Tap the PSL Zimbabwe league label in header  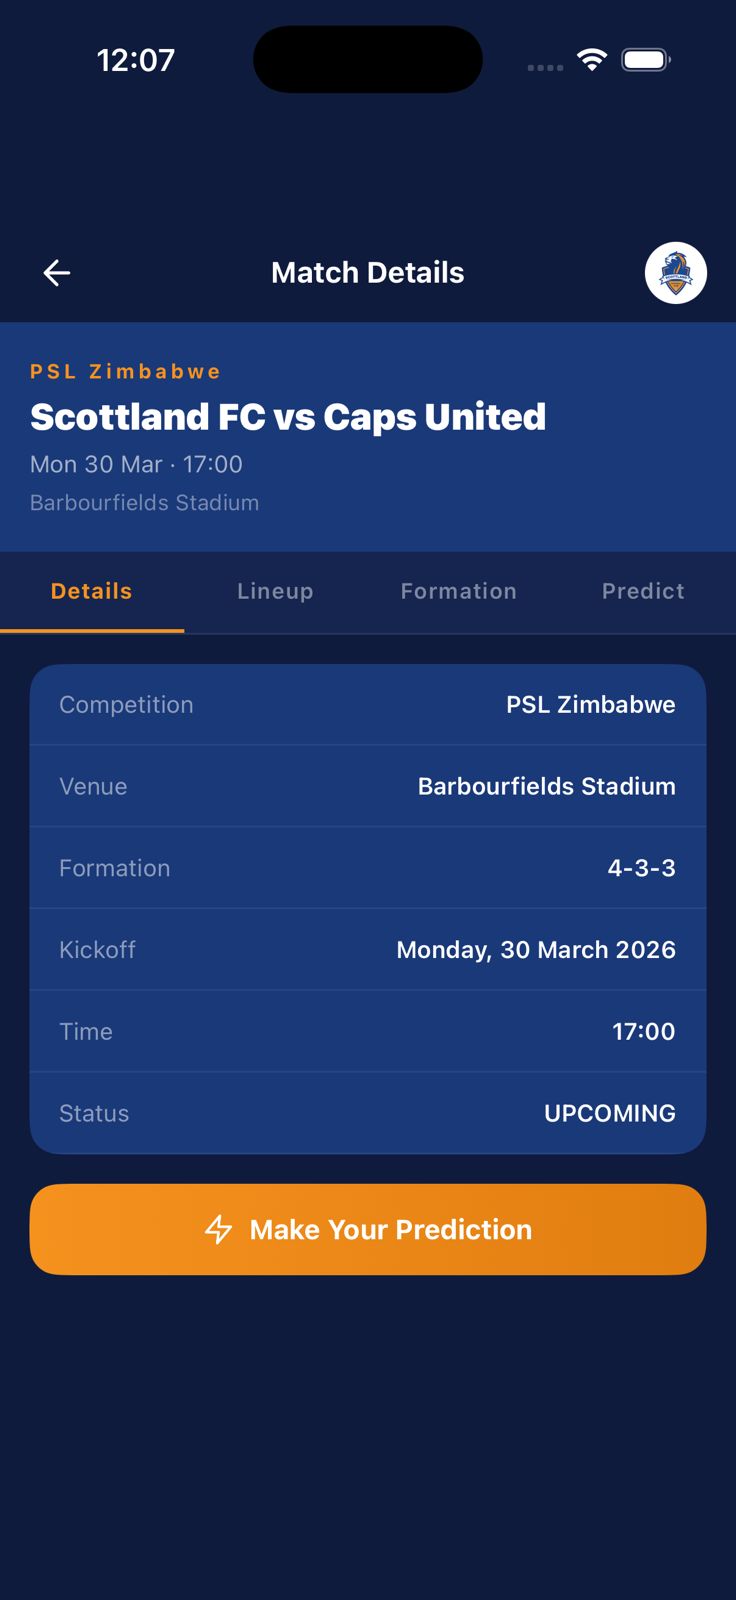125,372
